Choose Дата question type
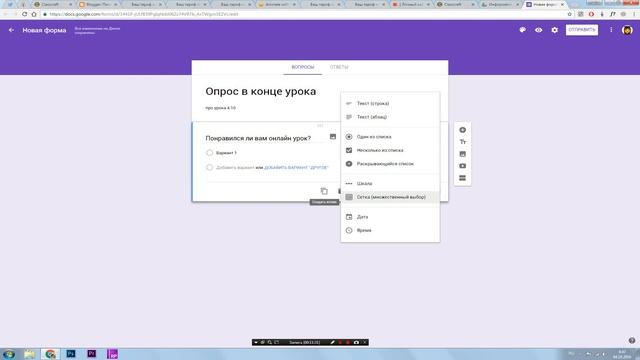640x360 pixels. pyautogui.click(x=390, y=217)
